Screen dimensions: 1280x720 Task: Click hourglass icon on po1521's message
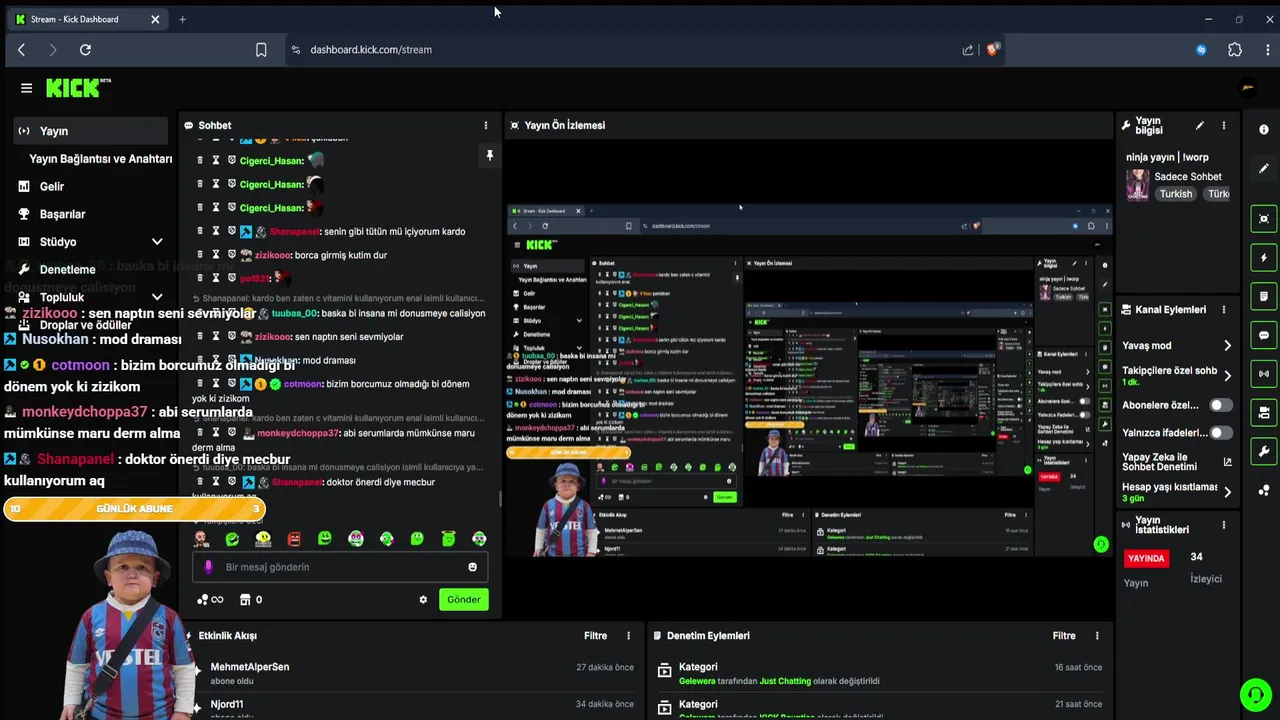pyautogui.click(x=216, y=278)
